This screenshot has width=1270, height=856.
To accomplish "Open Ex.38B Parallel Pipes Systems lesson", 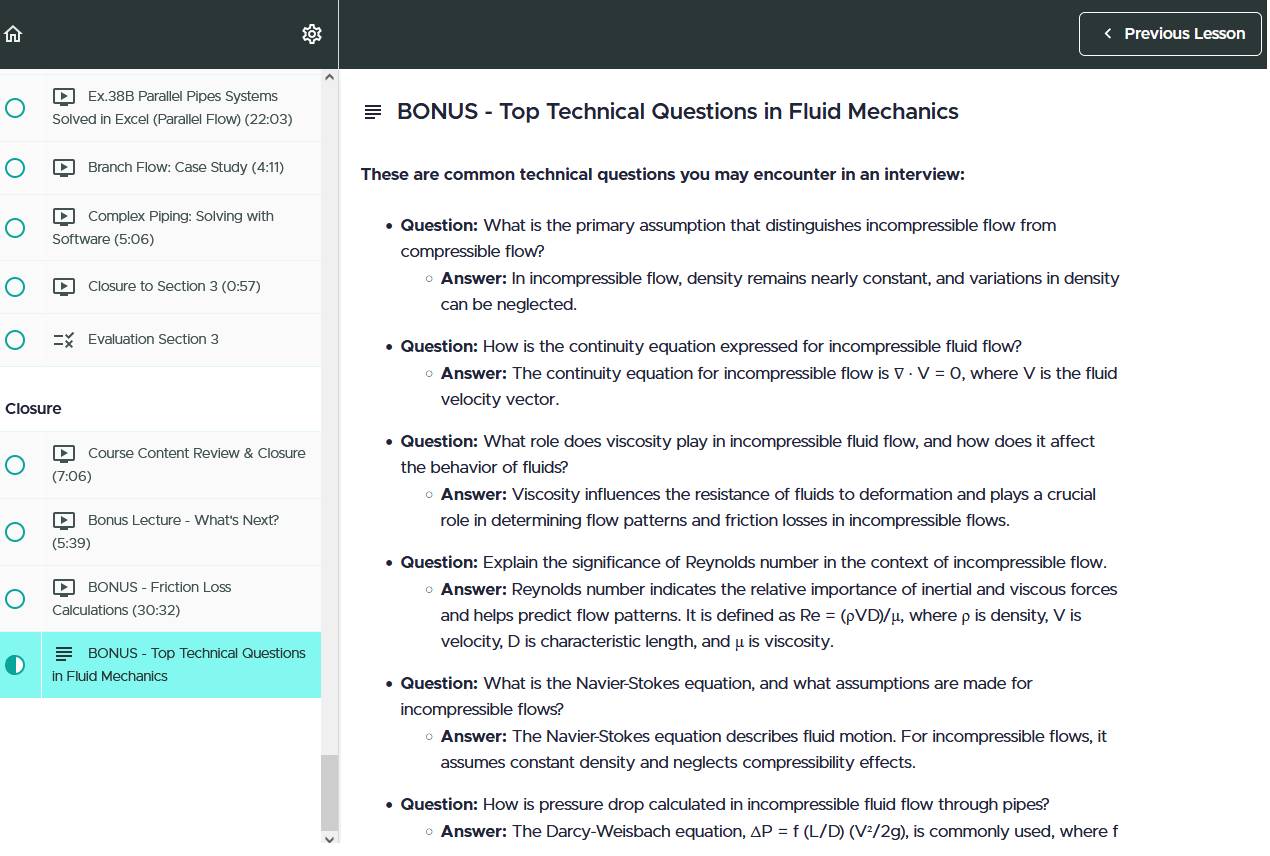I will click(x=160, y=108).
